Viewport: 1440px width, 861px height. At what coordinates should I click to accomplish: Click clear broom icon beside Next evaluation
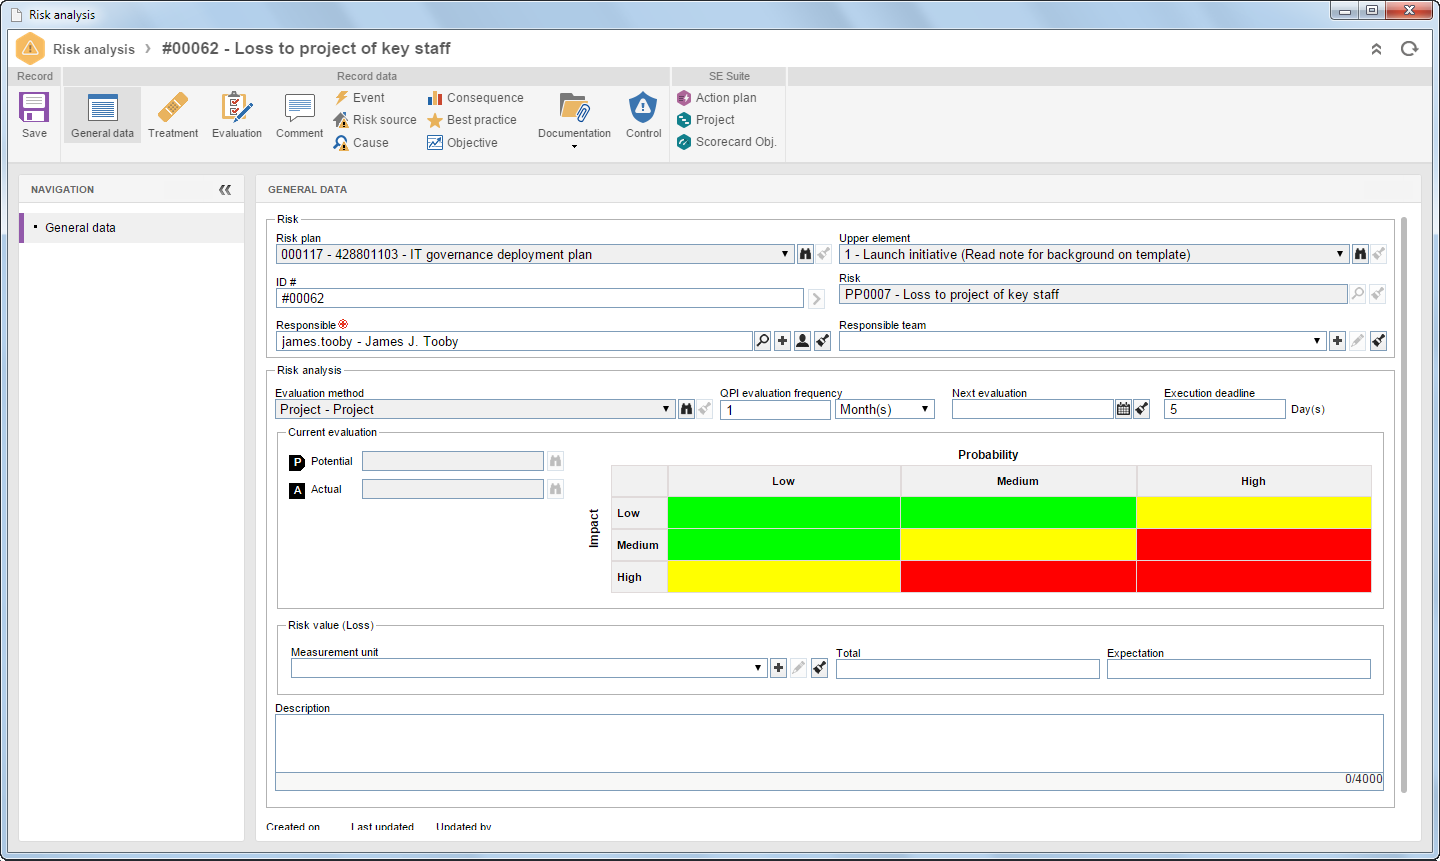point(1142,409)
